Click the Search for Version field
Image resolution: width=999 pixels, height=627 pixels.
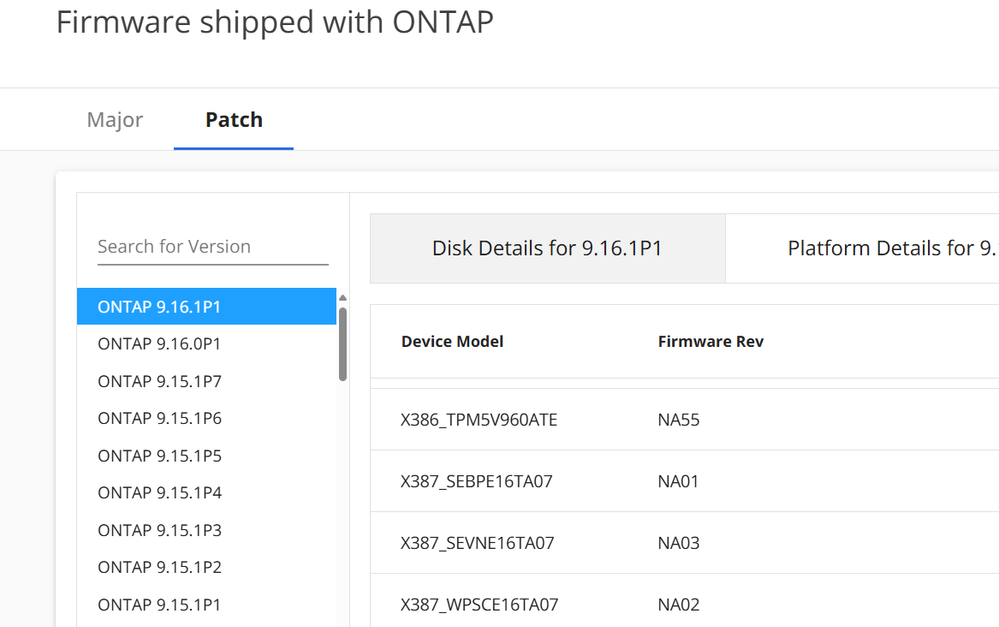coord(212,247)
